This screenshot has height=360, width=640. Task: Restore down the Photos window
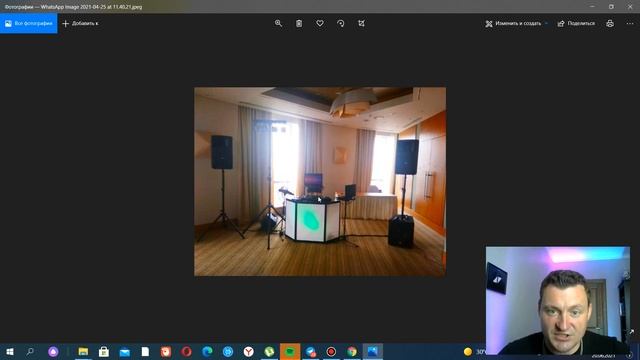click(611, 7)
